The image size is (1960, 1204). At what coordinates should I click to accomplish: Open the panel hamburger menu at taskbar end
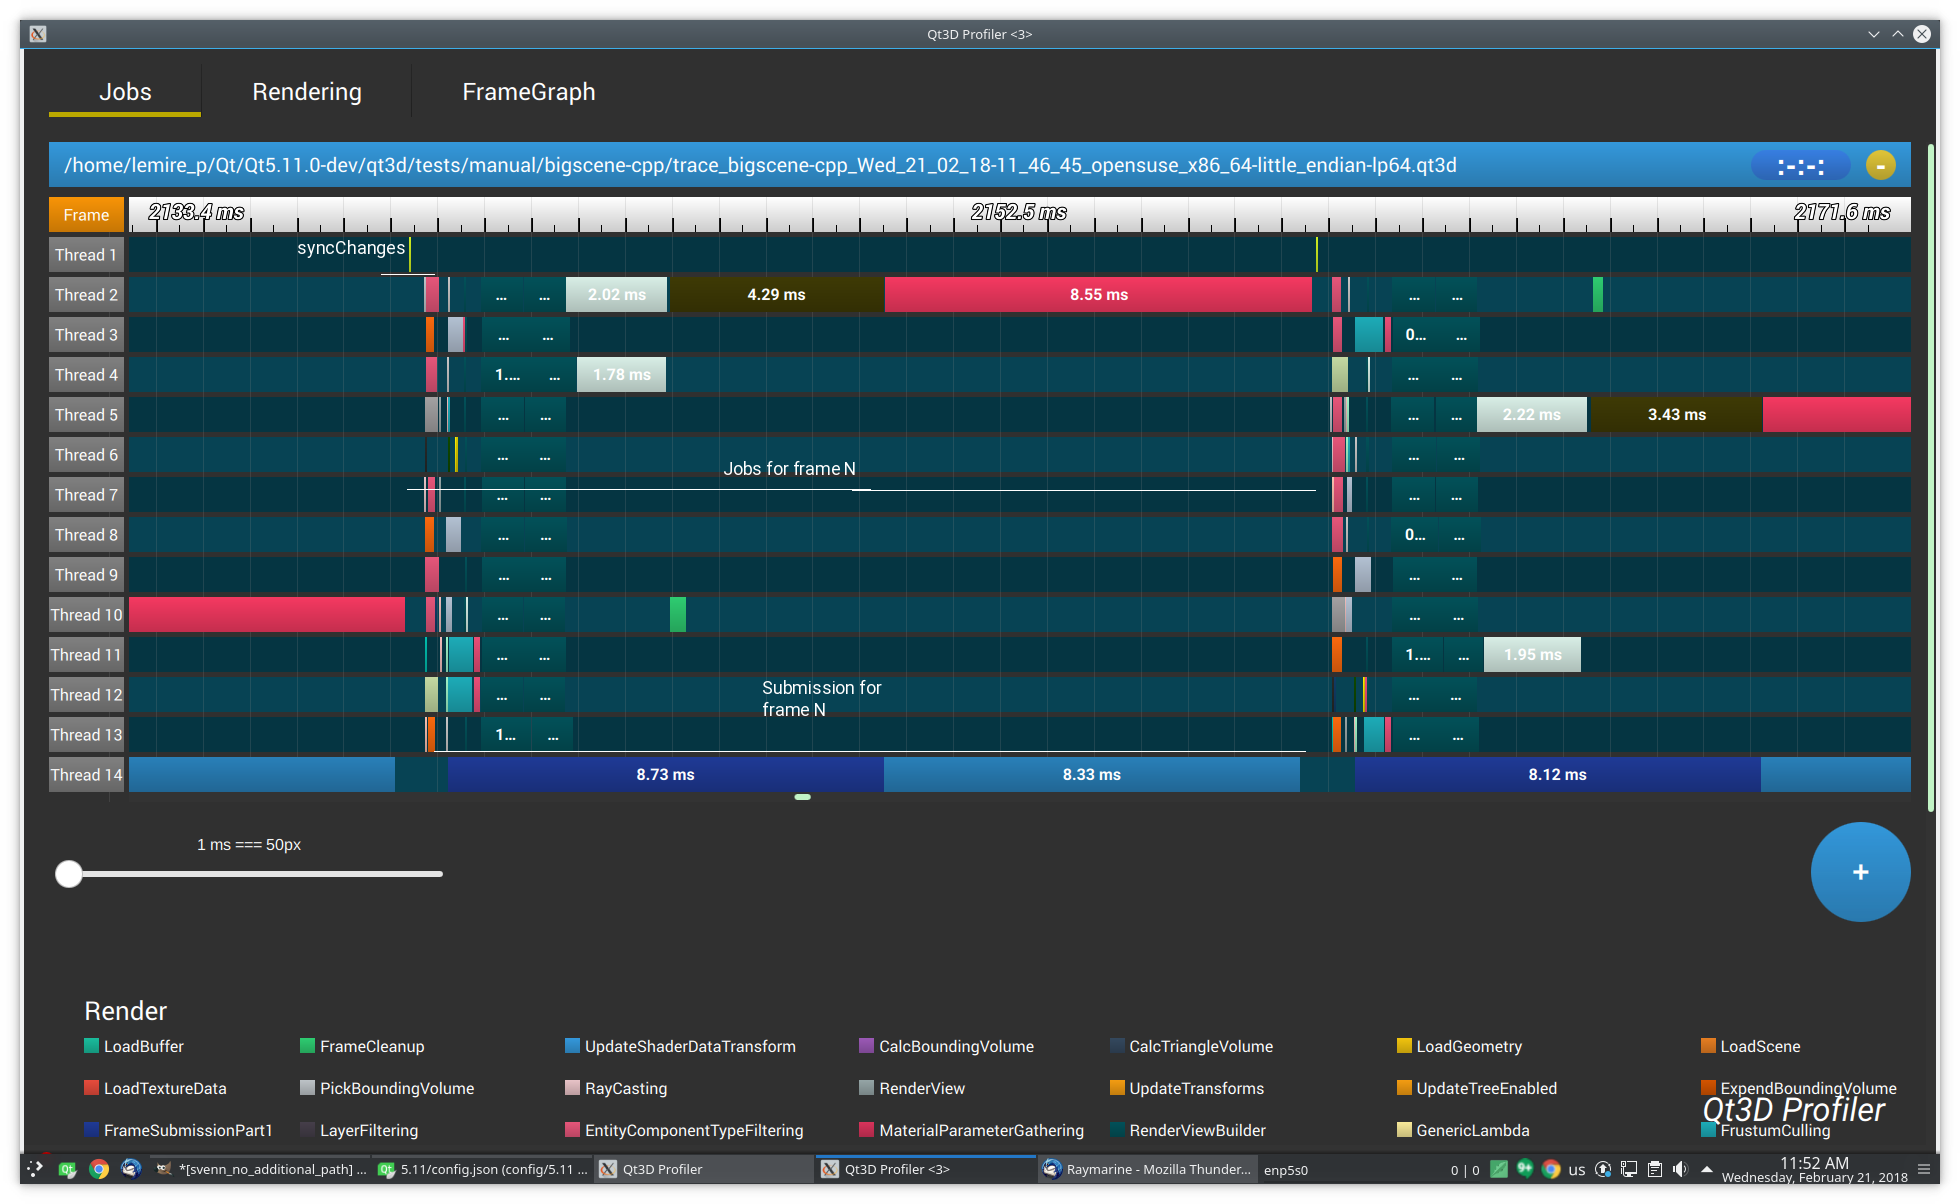click(x=1924, y=1169)
